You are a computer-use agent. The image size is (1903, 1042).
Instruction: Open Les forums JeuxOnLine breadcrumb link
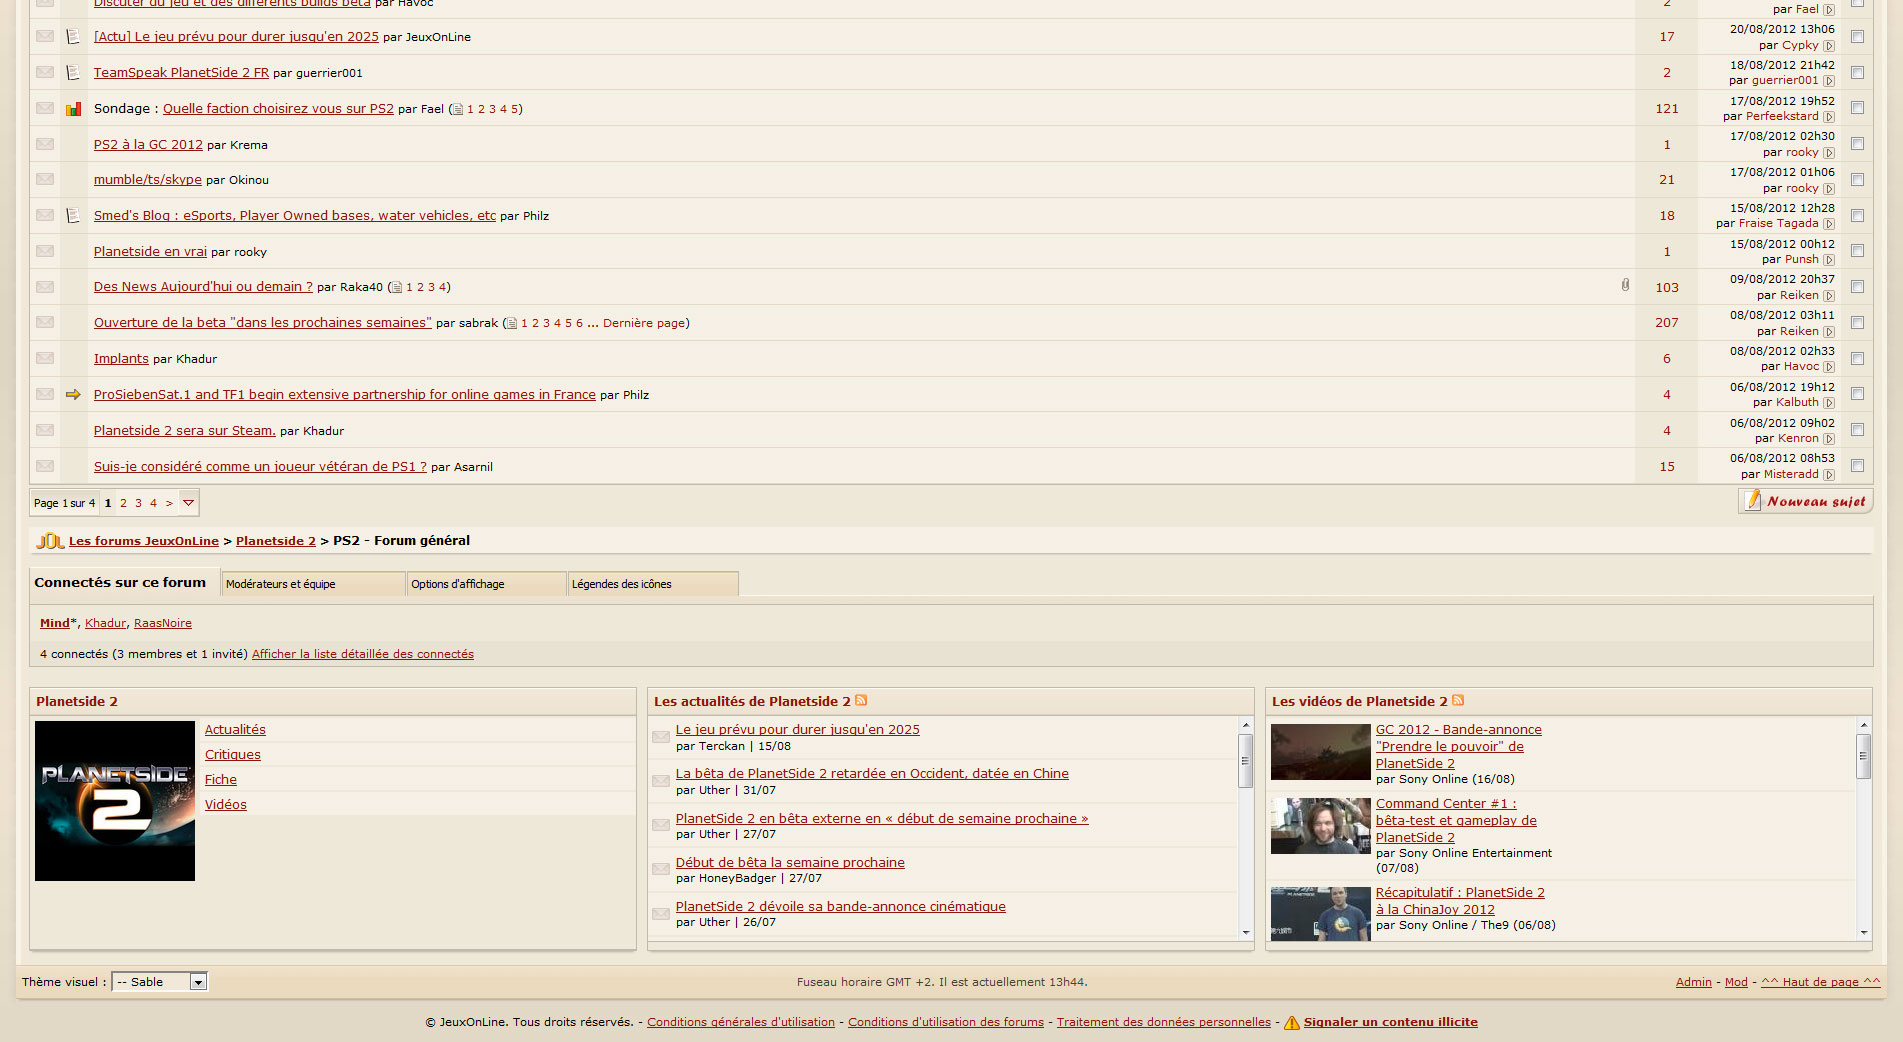click(144, 541)
